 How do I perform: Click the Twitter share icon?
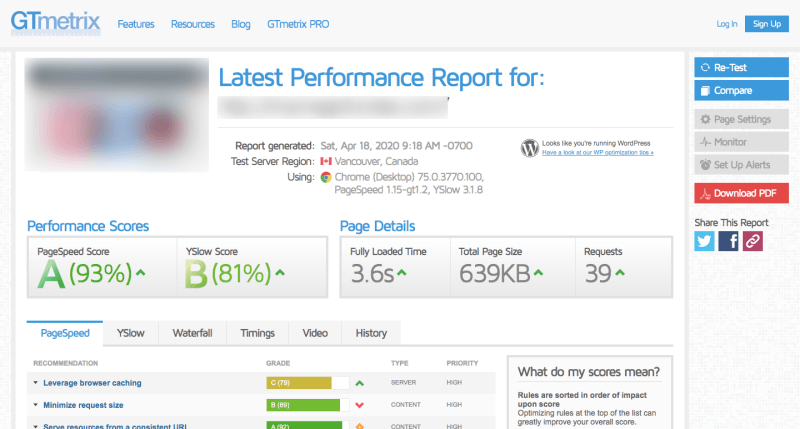pyautogui.click(x=704, y=241)
